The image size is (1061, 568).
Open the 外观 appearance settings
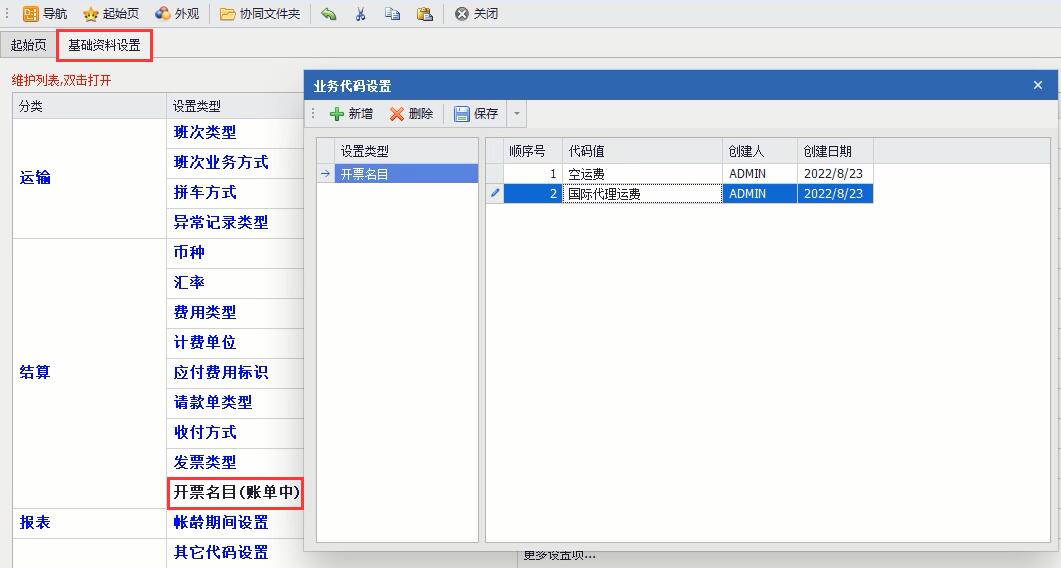163,14
